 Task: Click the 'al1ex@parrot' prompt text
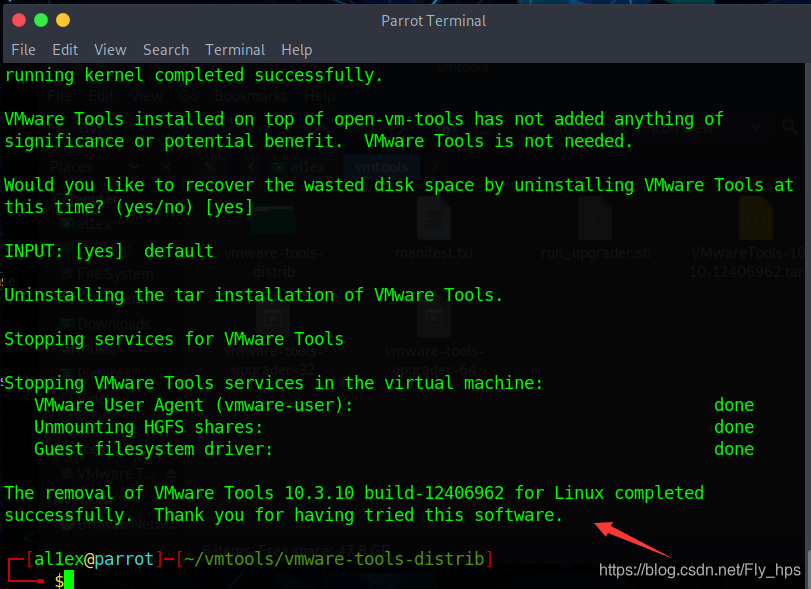click(94, 559)
